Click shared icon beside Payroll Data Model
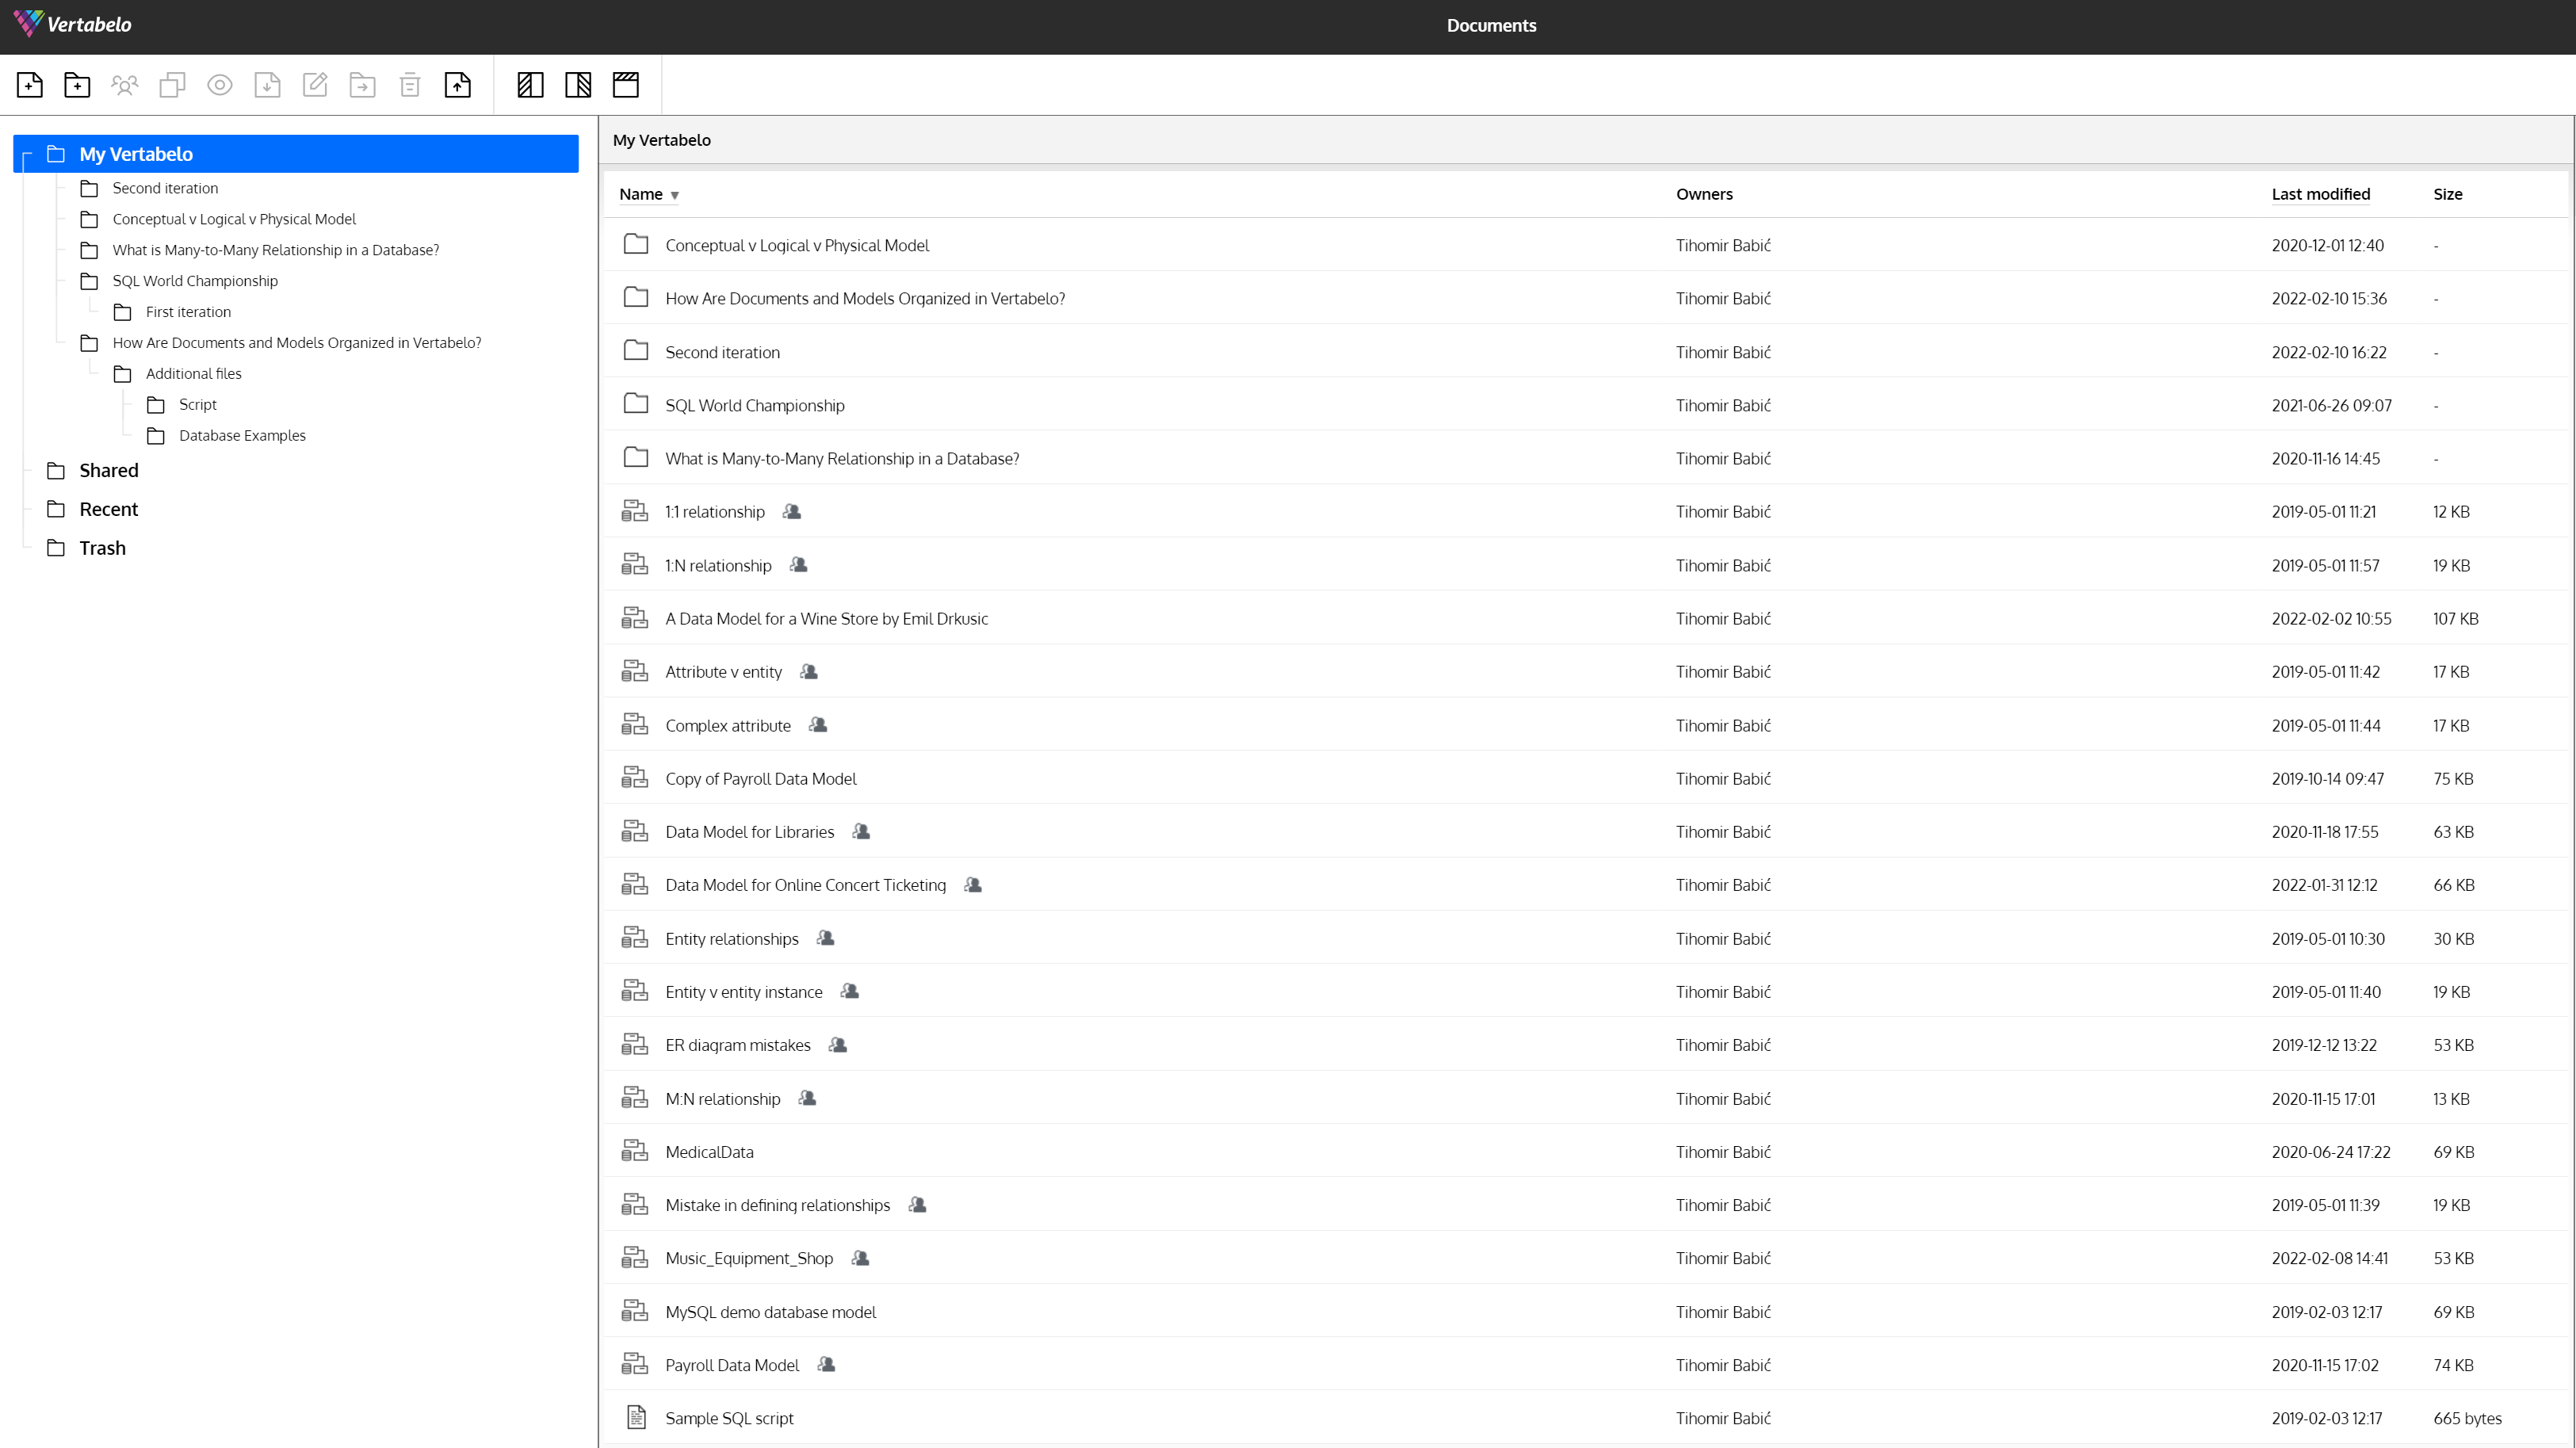 [x=826, y=1364]
